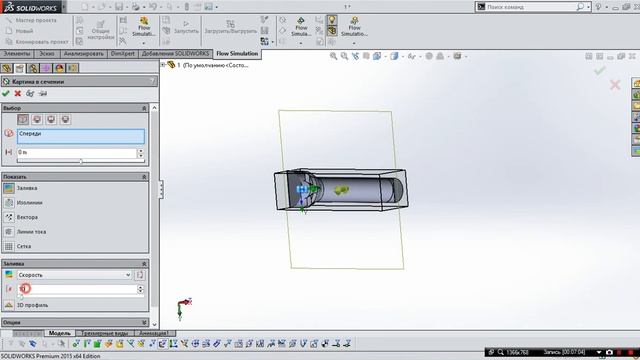The width and height of the screenshot is (640, 360).
Task: Click the number-of-levels spinner arrows
Action: (x=140, y=289)
